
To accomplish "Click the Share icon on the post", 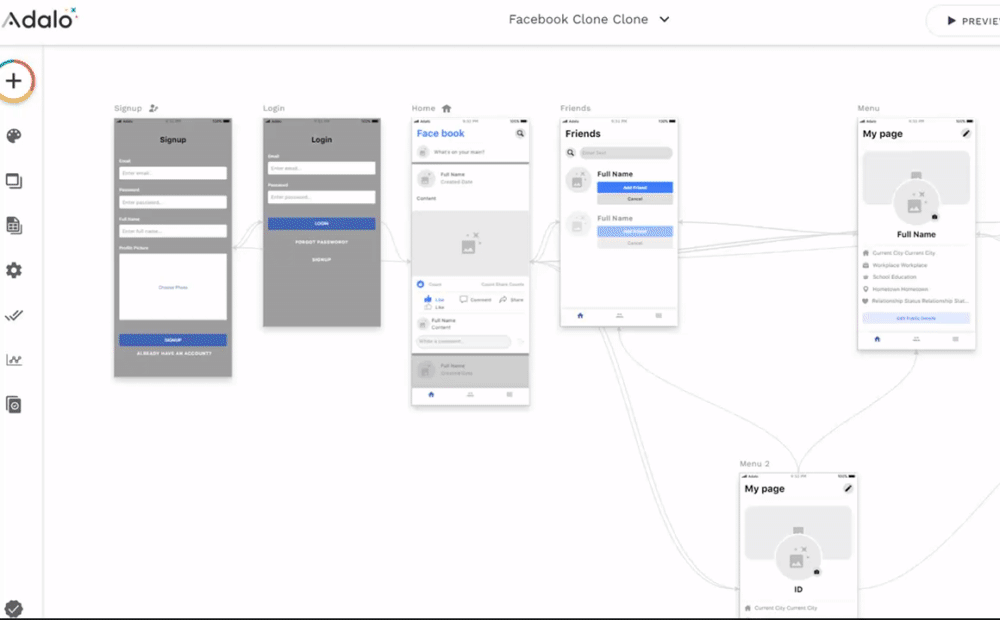I will tap(503, 299).
